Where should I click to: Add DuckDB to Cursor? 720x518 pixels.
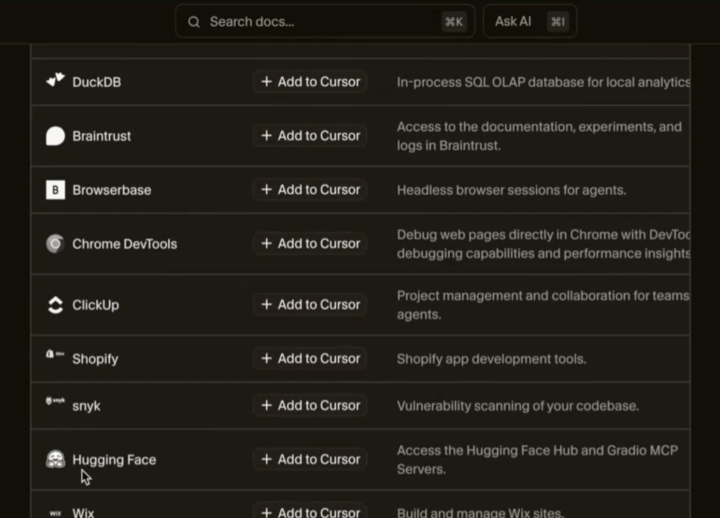coord(310,82)
